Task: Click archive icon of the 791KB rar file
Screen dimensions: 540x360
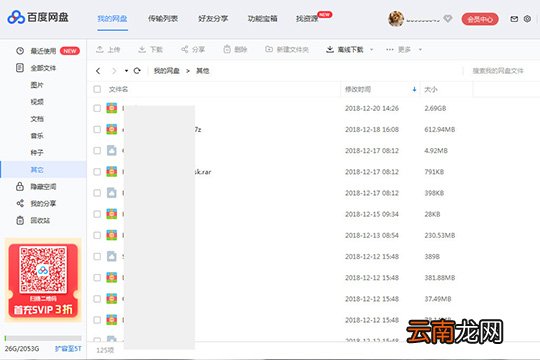Action: 112,172
